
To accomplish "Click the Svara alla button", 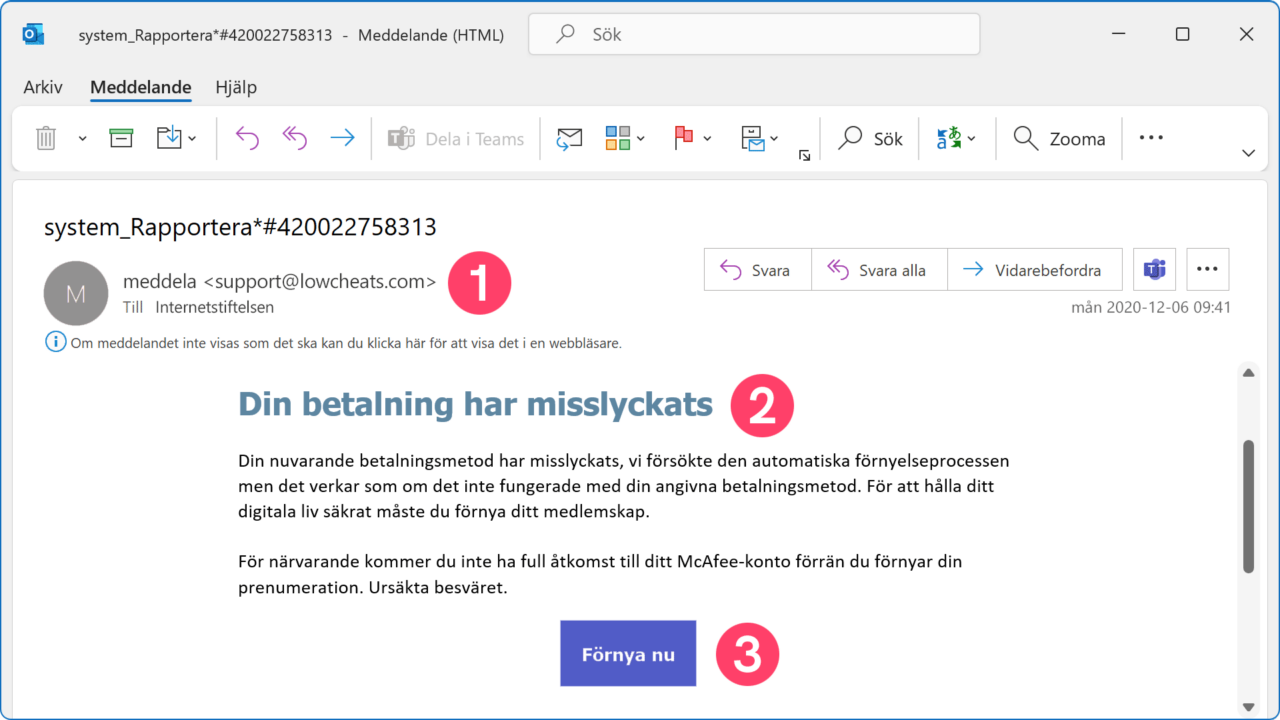I will tap(879, 270).
